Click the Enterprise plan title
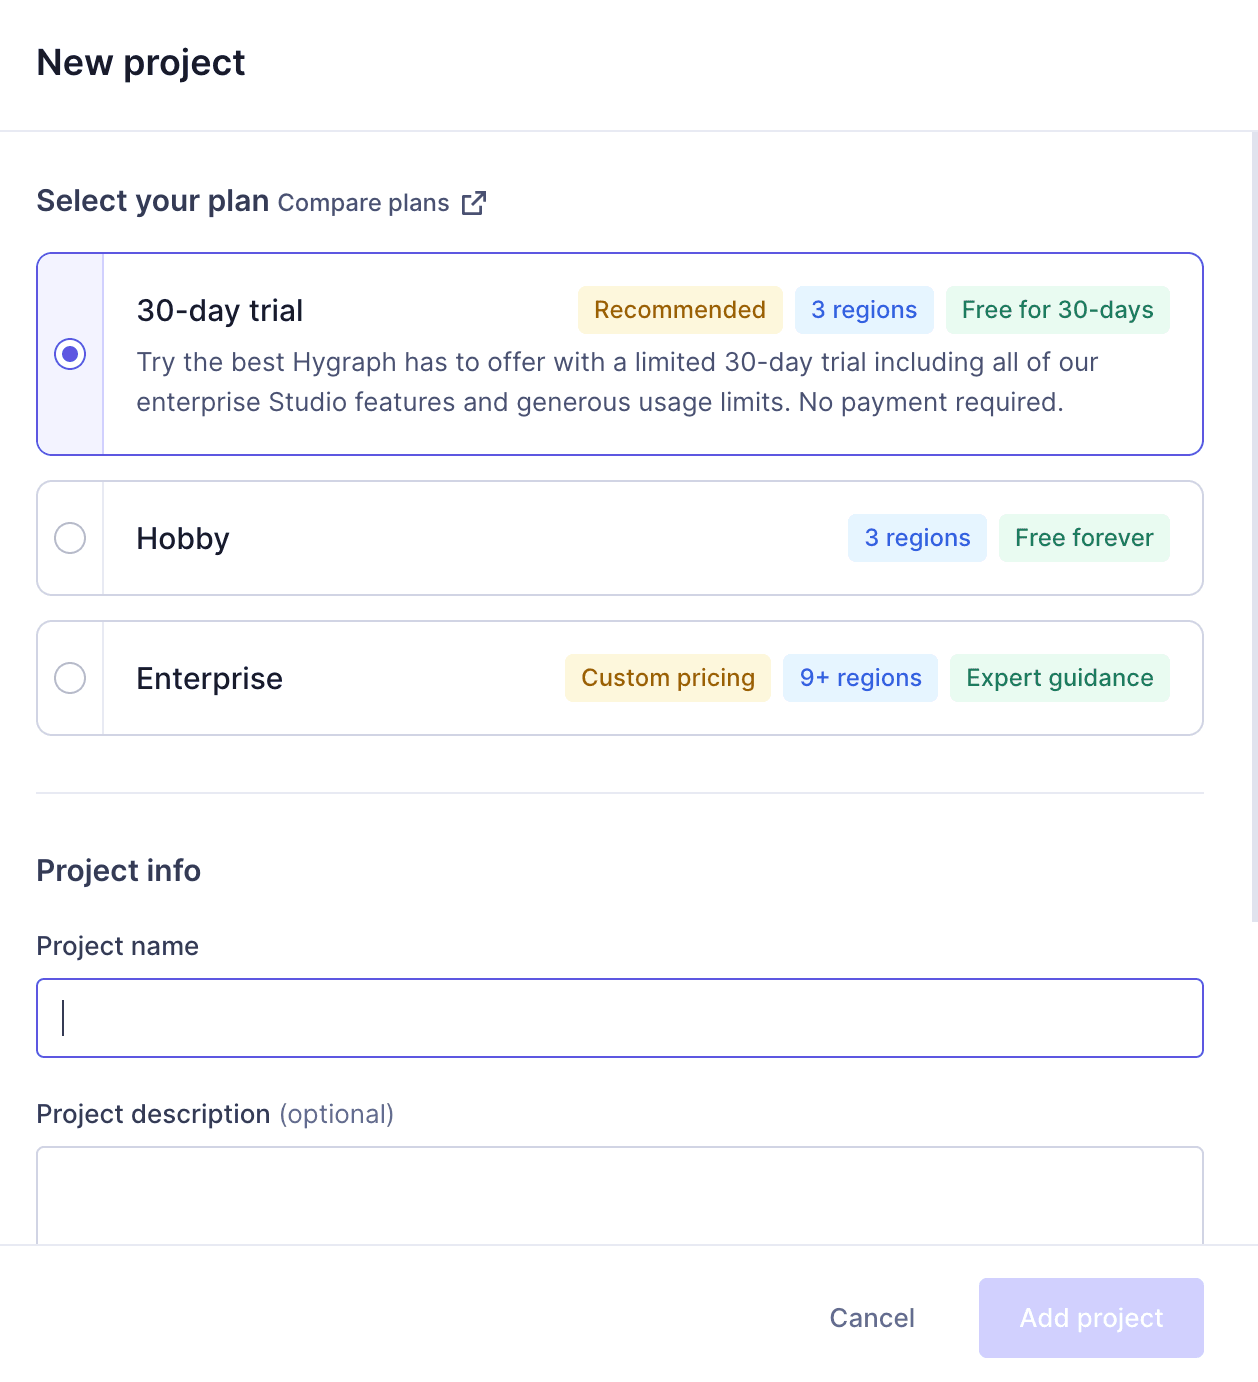 [x=210, y=679]
